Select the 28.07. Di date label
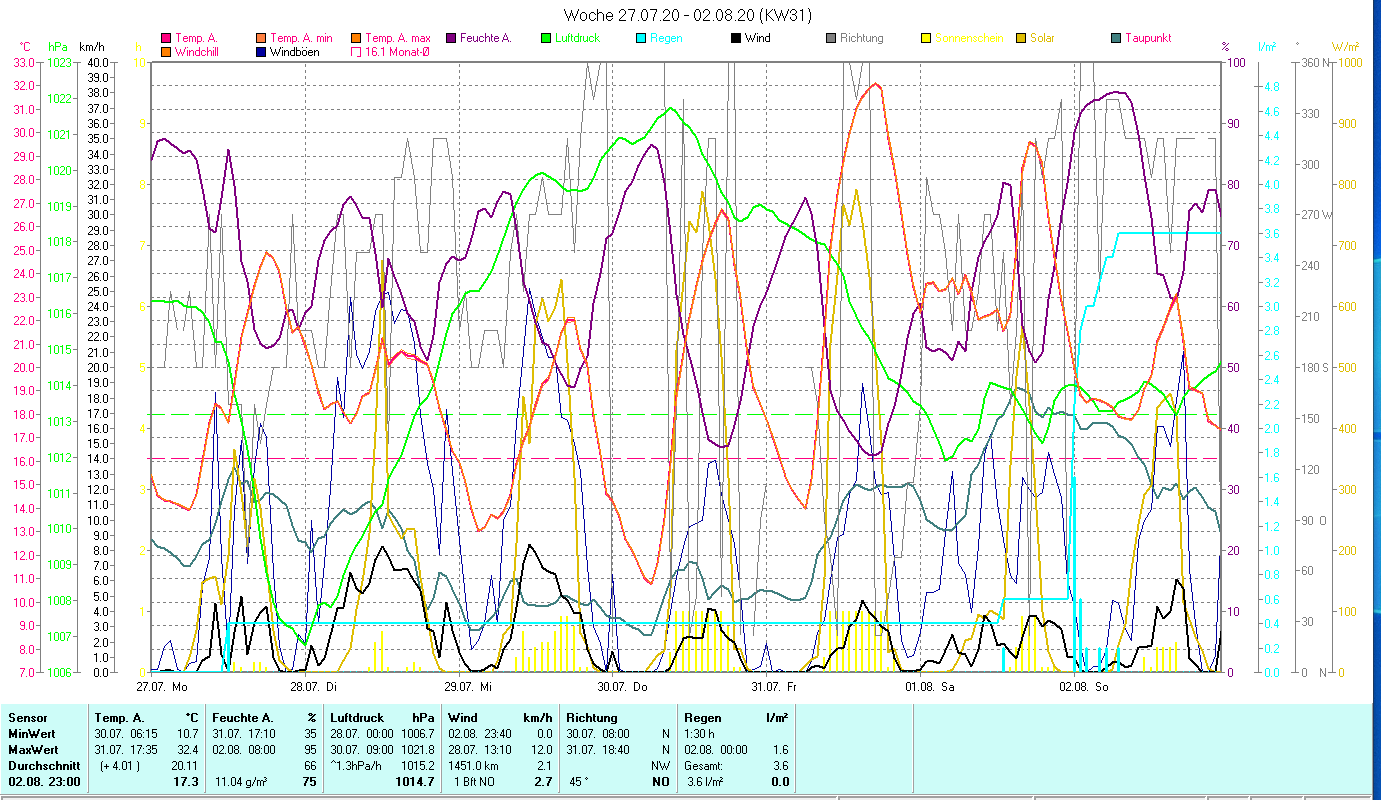The width and height of the screenshot is (1381, 800). pos(314,687)
